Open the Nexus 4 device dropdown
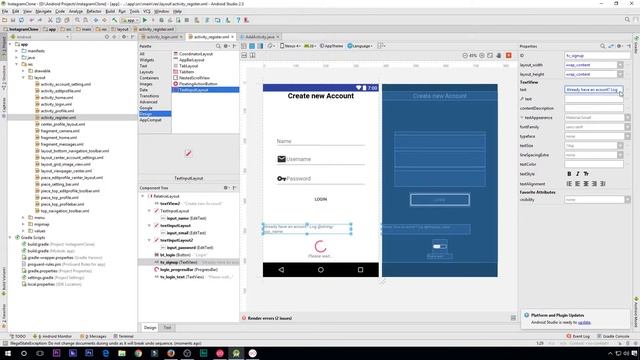The height and width of the screenshot is (360, 640). (x=290, y=46)
